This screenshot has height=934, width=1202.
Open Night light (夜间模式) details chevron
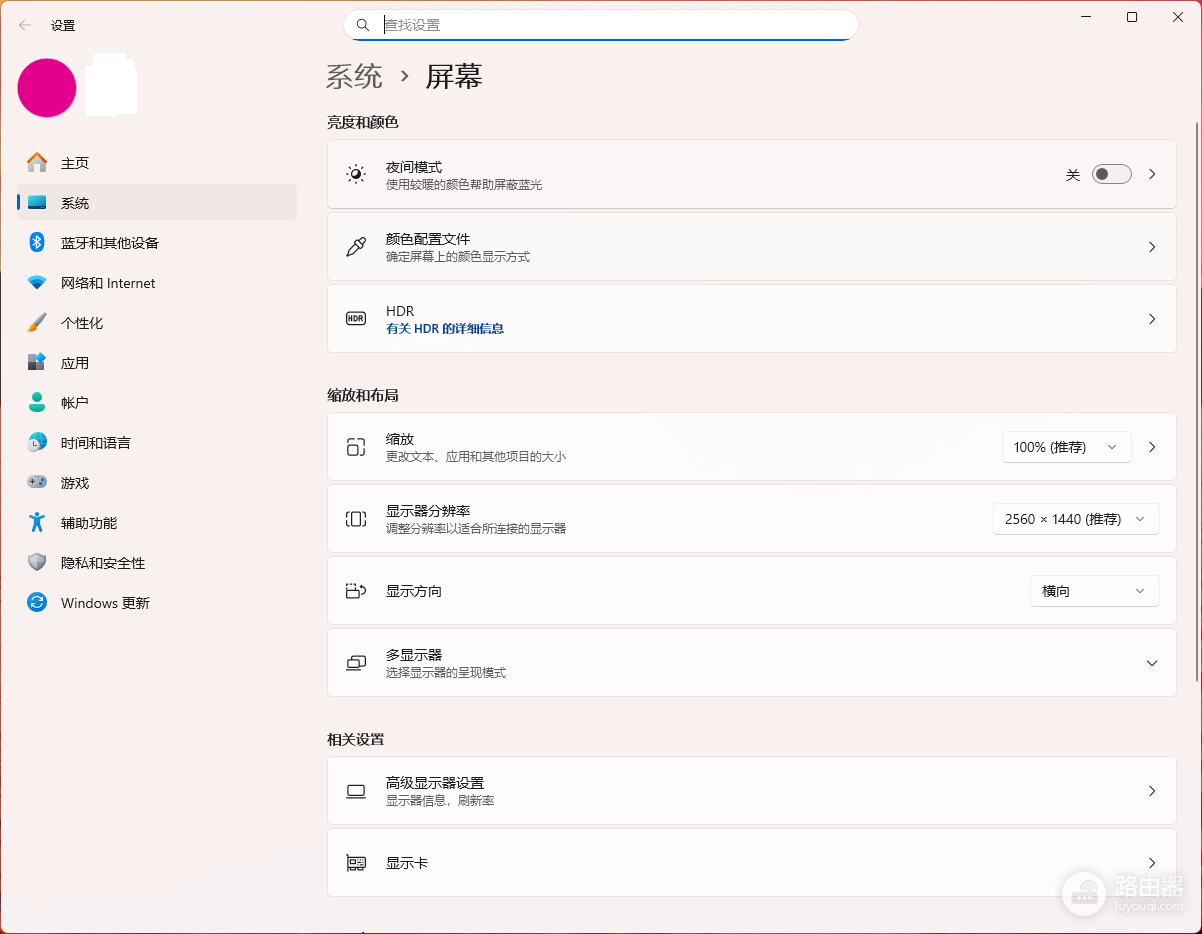1152,174
